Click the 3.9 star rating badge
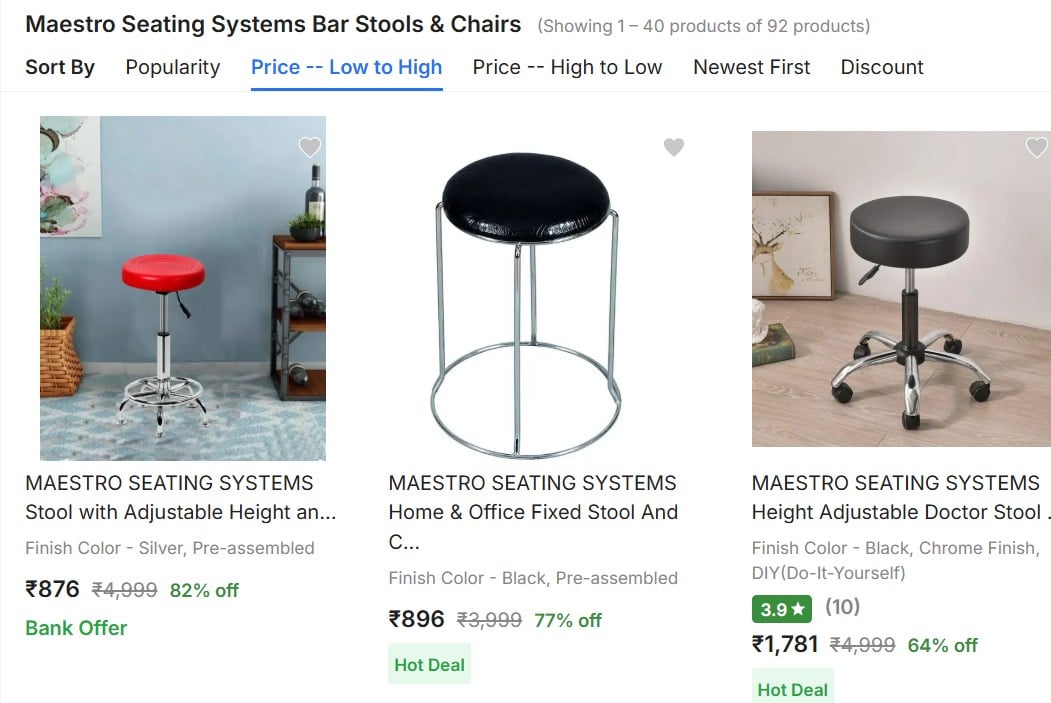Viewport: 1051px width, 703px height. (782, 609)
